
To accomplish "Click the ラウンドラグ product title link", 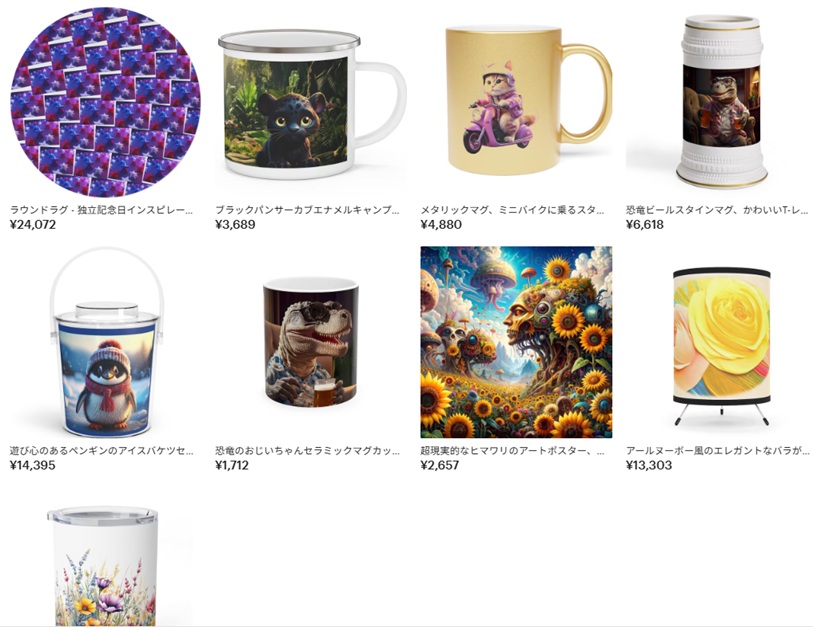I will pos(102,210).
